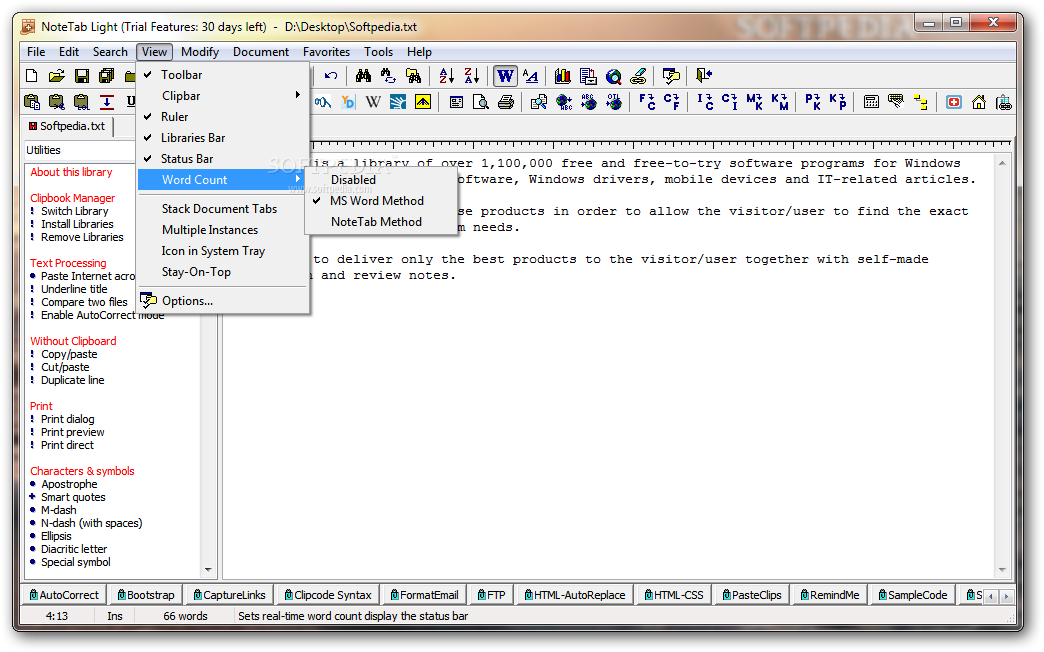This screenshot has height=652, width=1044.
Task: Click the miles to kilometers M-K icon
Action: 754,102
